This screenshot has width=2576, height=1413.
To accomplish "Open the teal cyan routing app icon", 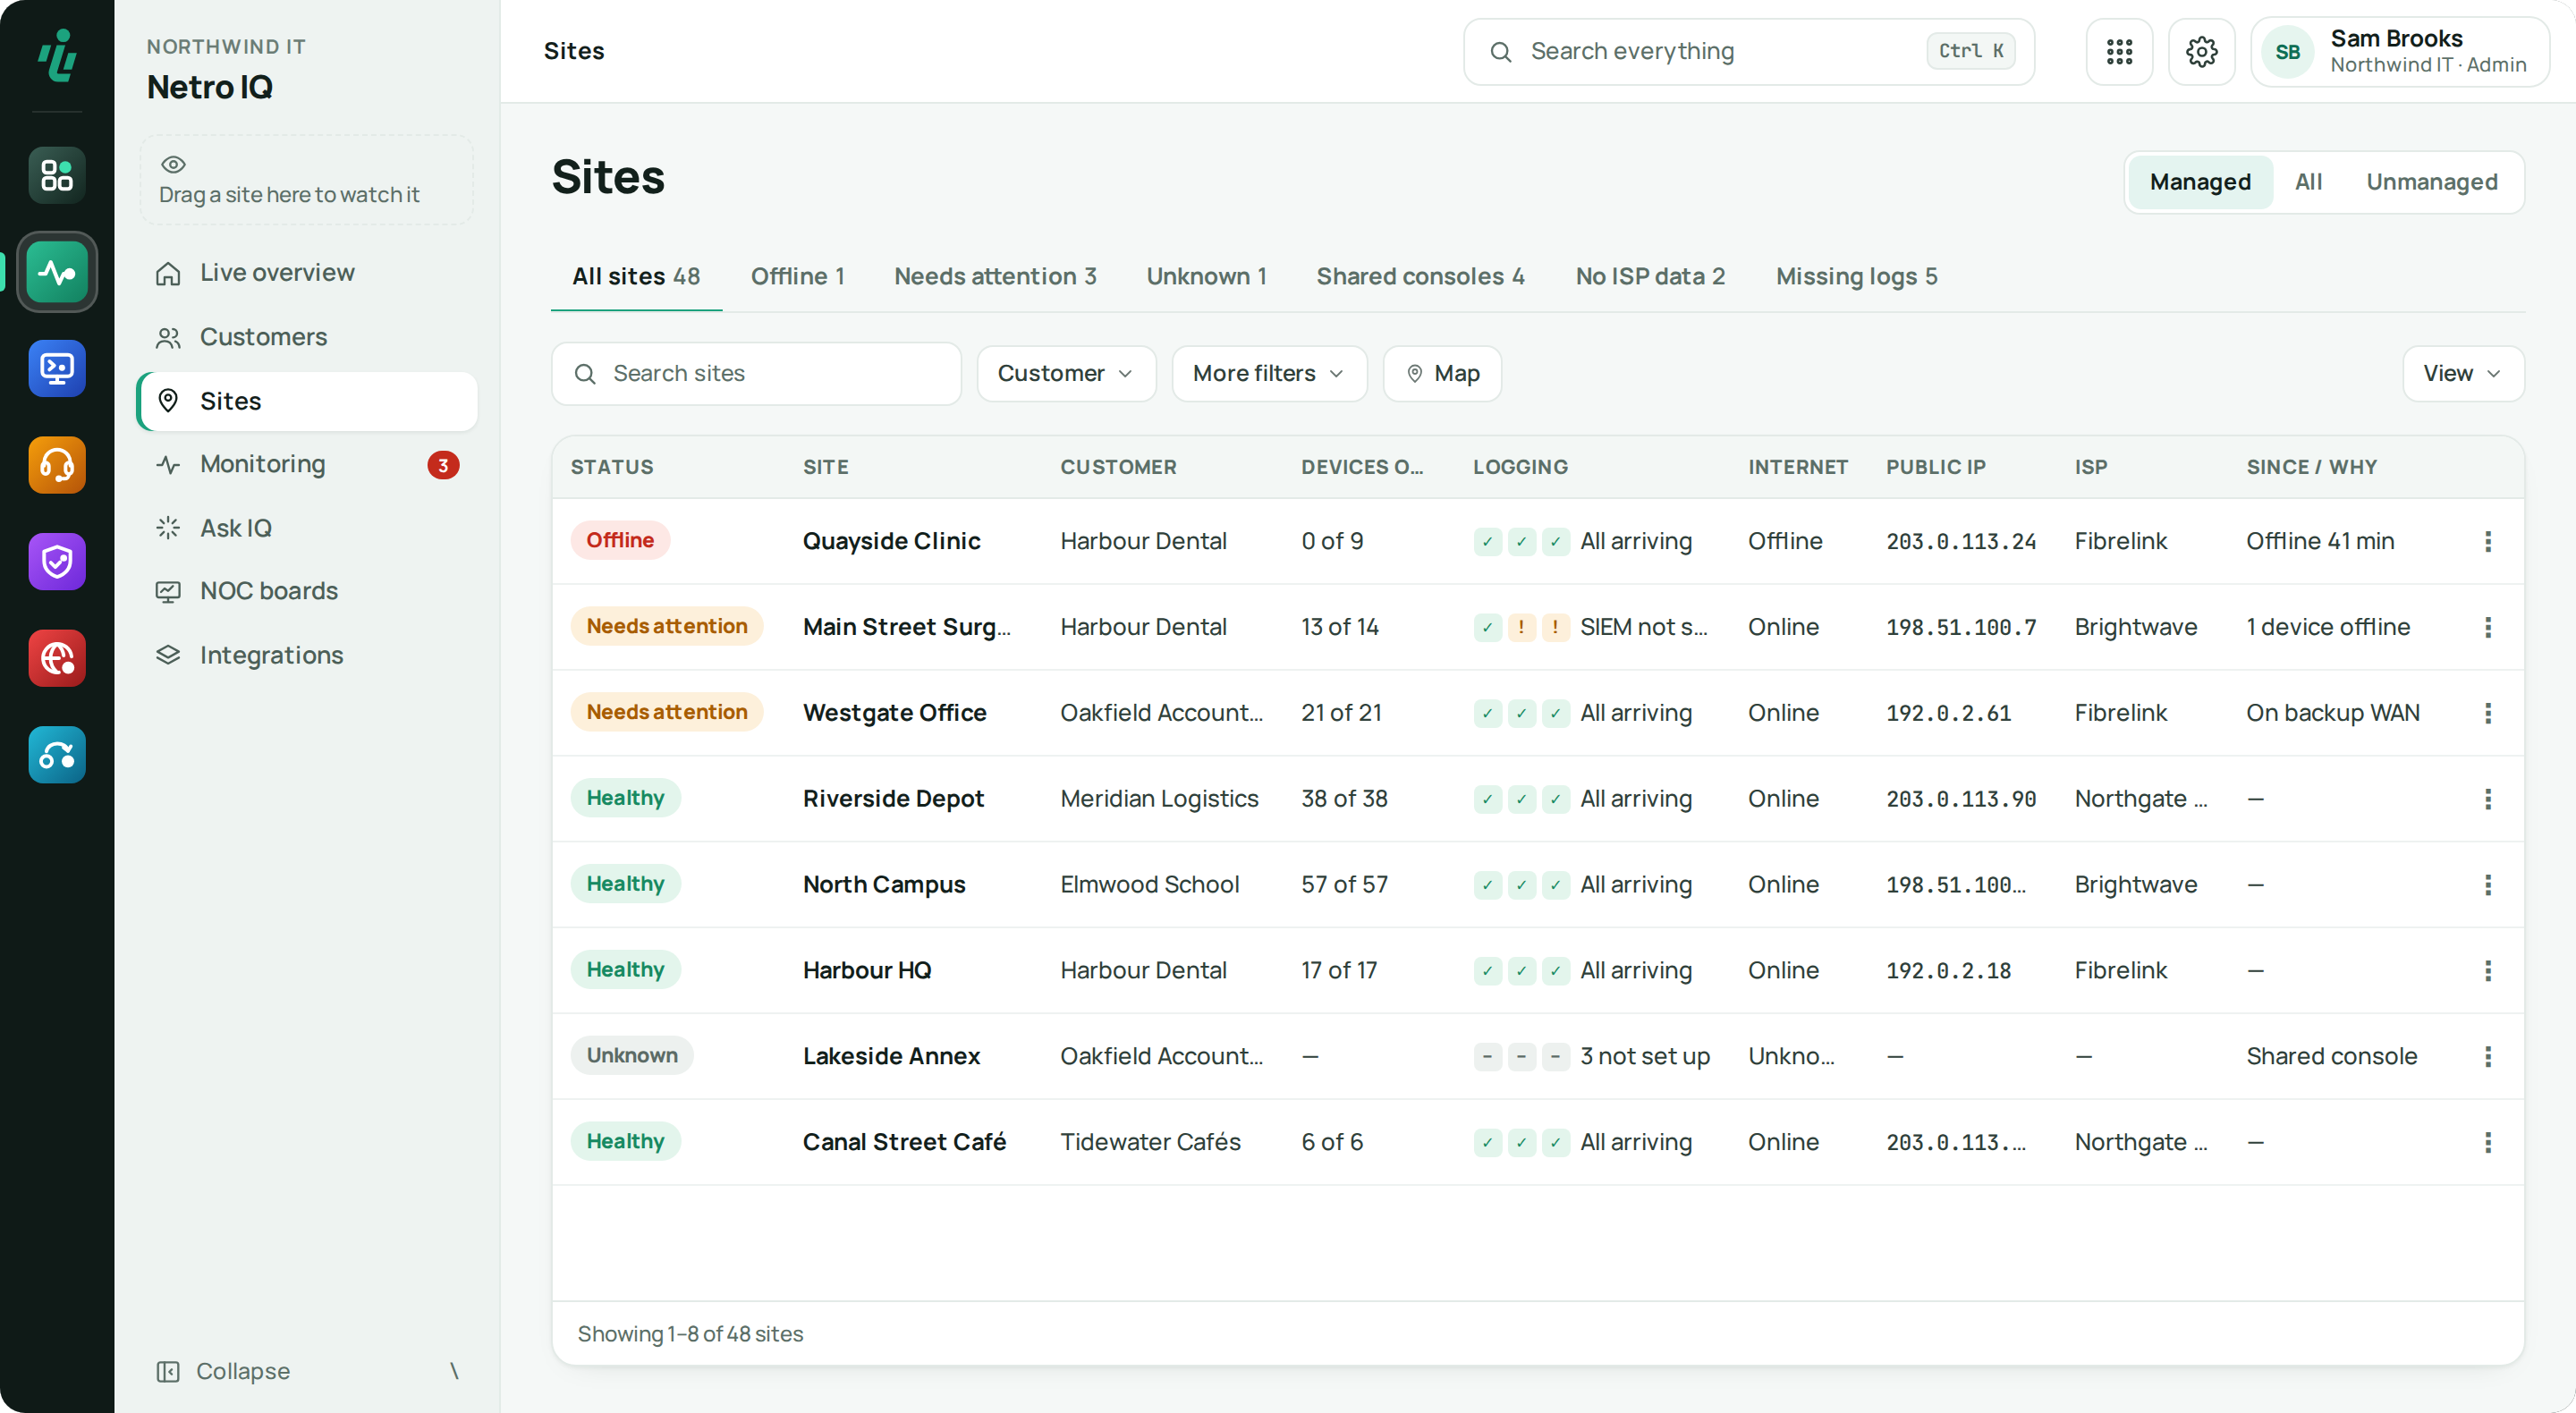I will [x=57, y=755].
